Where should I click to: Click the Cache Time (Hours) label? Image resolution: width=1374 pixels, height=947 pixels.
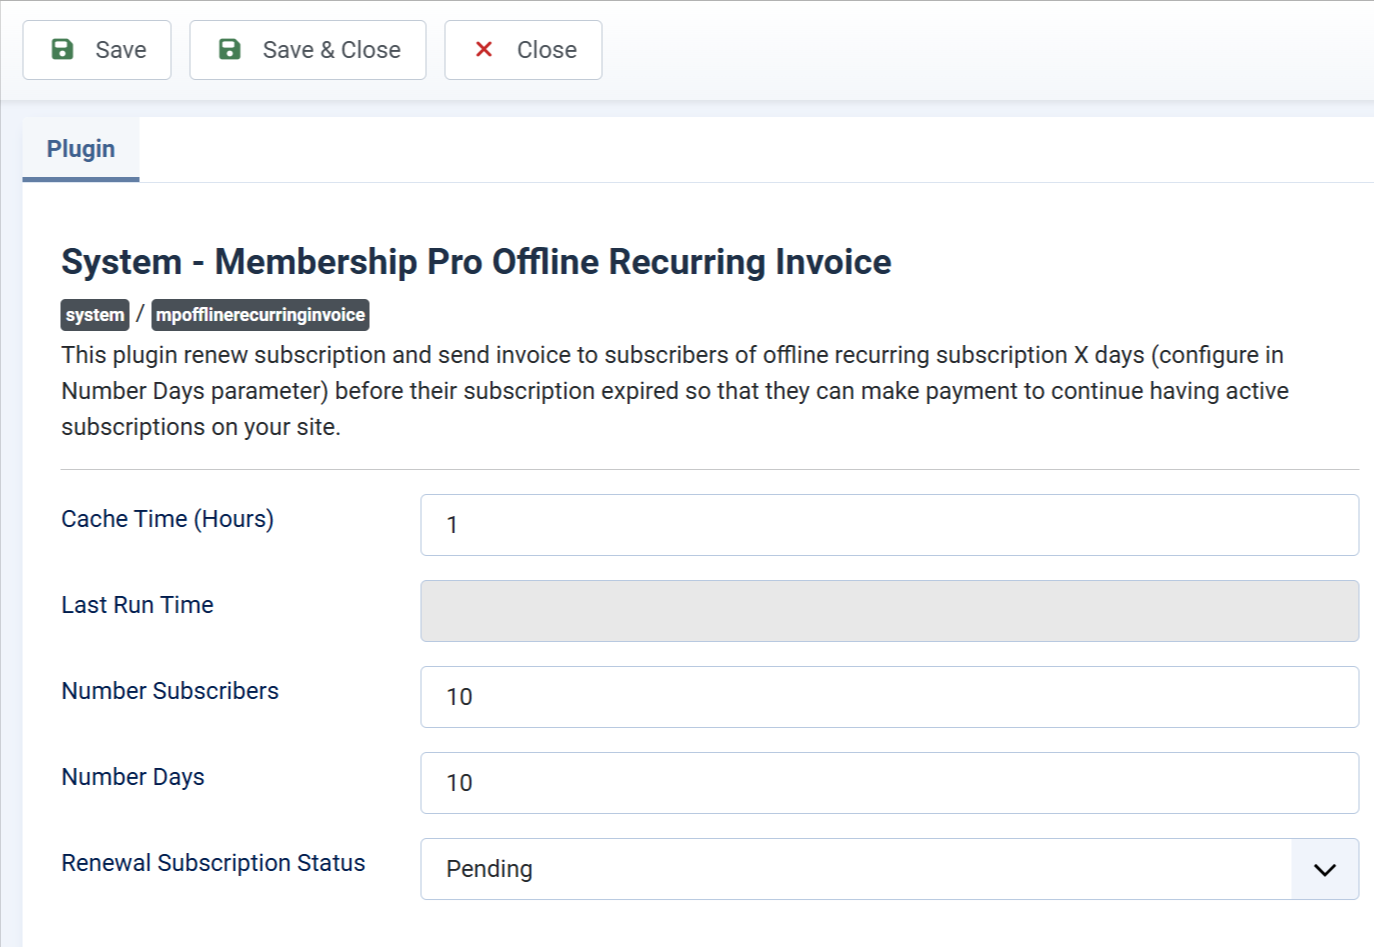click(x=167, y=519)
